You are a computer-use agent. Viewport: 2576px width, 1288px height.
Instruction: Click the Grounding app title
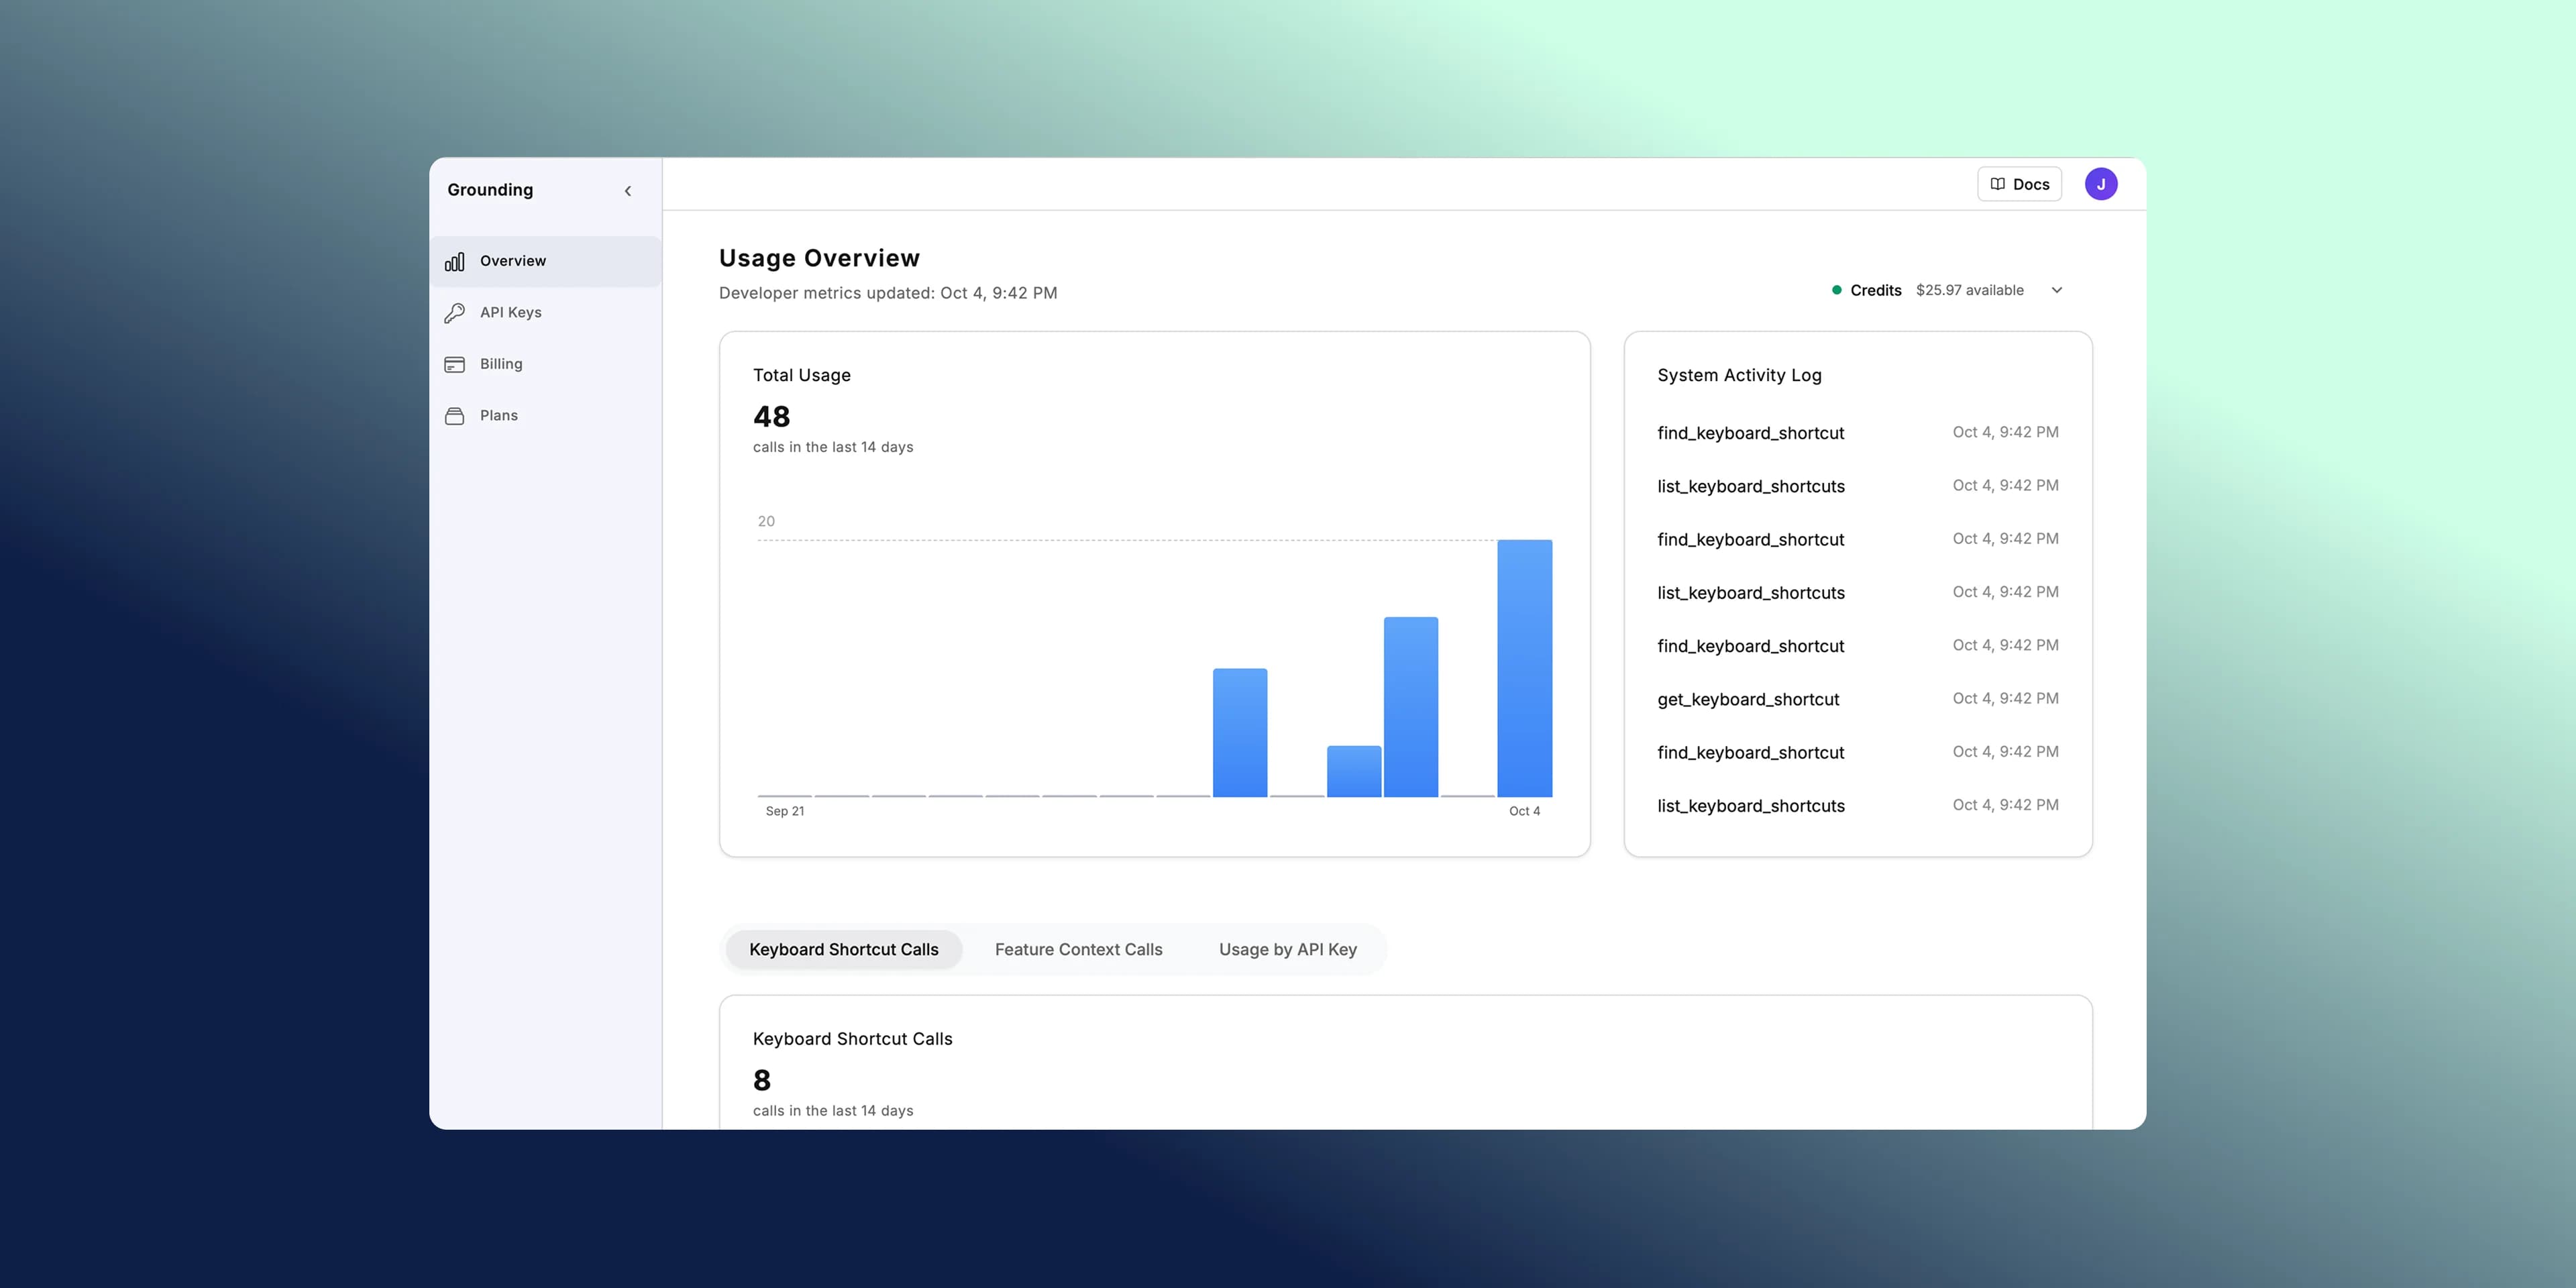click(x=490, y=190)
